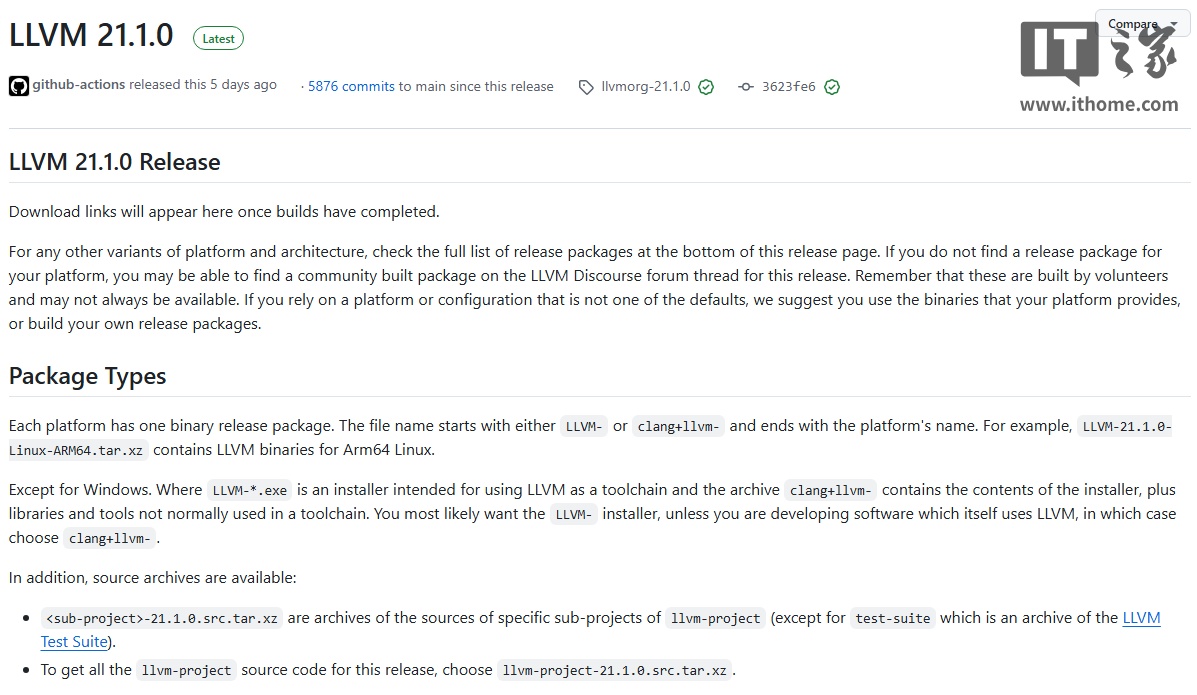Open the llvmorg-21.1.0 tag link
Image resolution: width=1197 pixels, height=695 pixels.
point(645,86)
